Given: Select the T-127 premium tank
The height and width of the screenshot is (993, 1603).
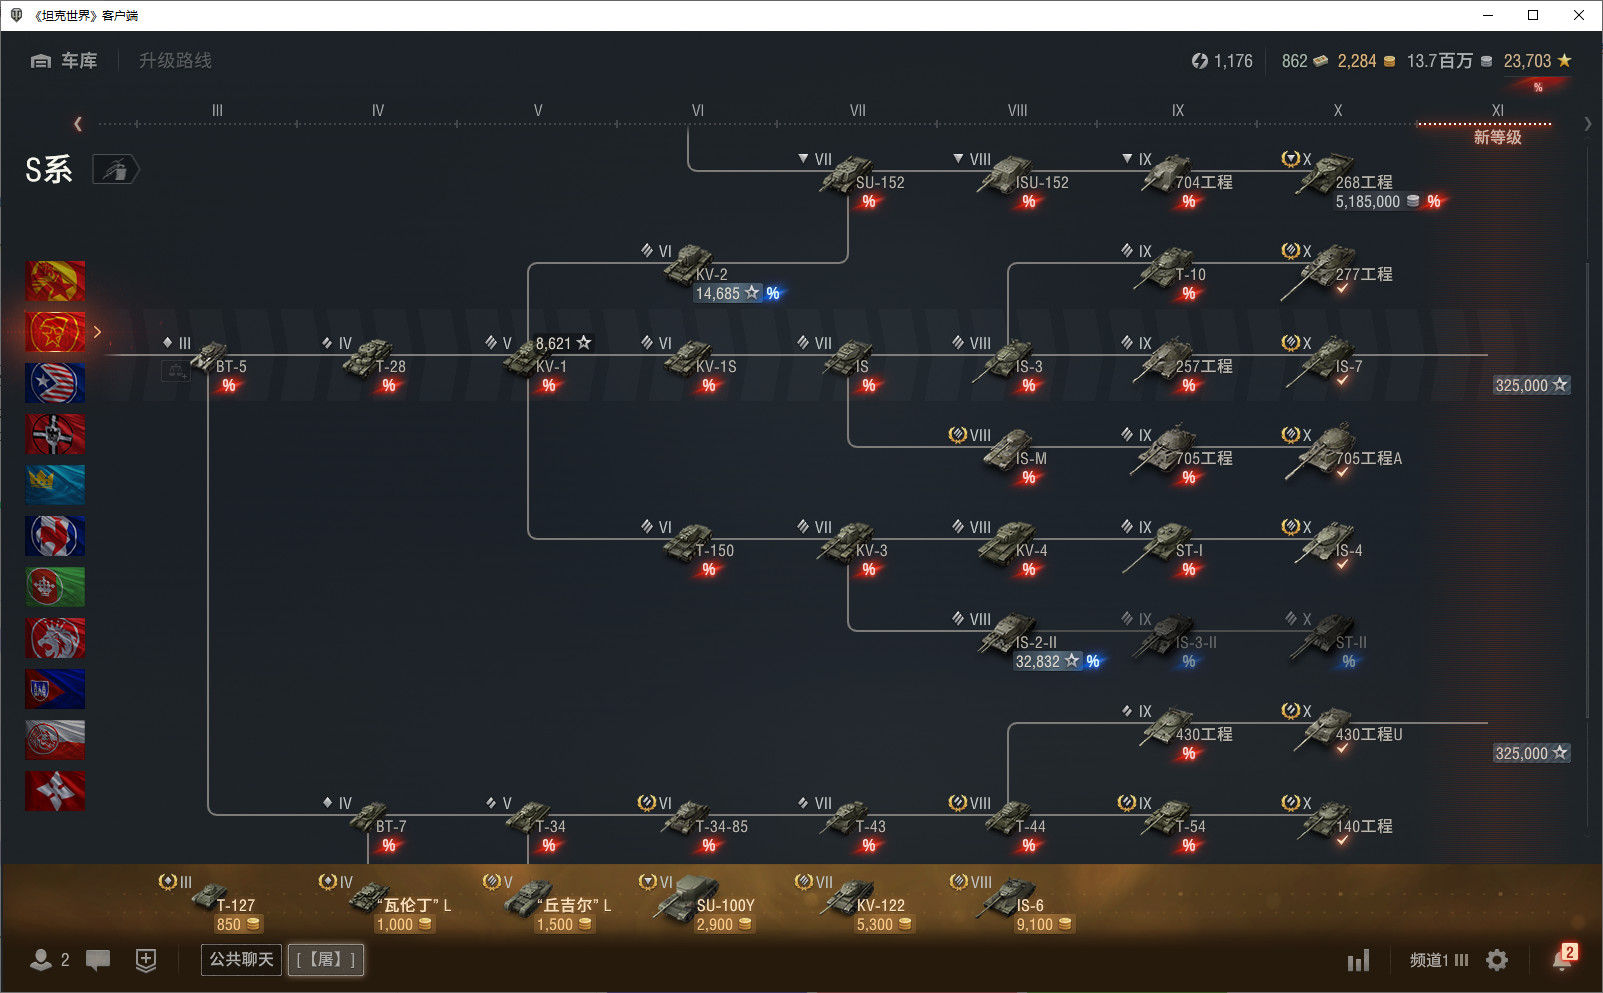Looking at the screenshot, I should [210, 895].
